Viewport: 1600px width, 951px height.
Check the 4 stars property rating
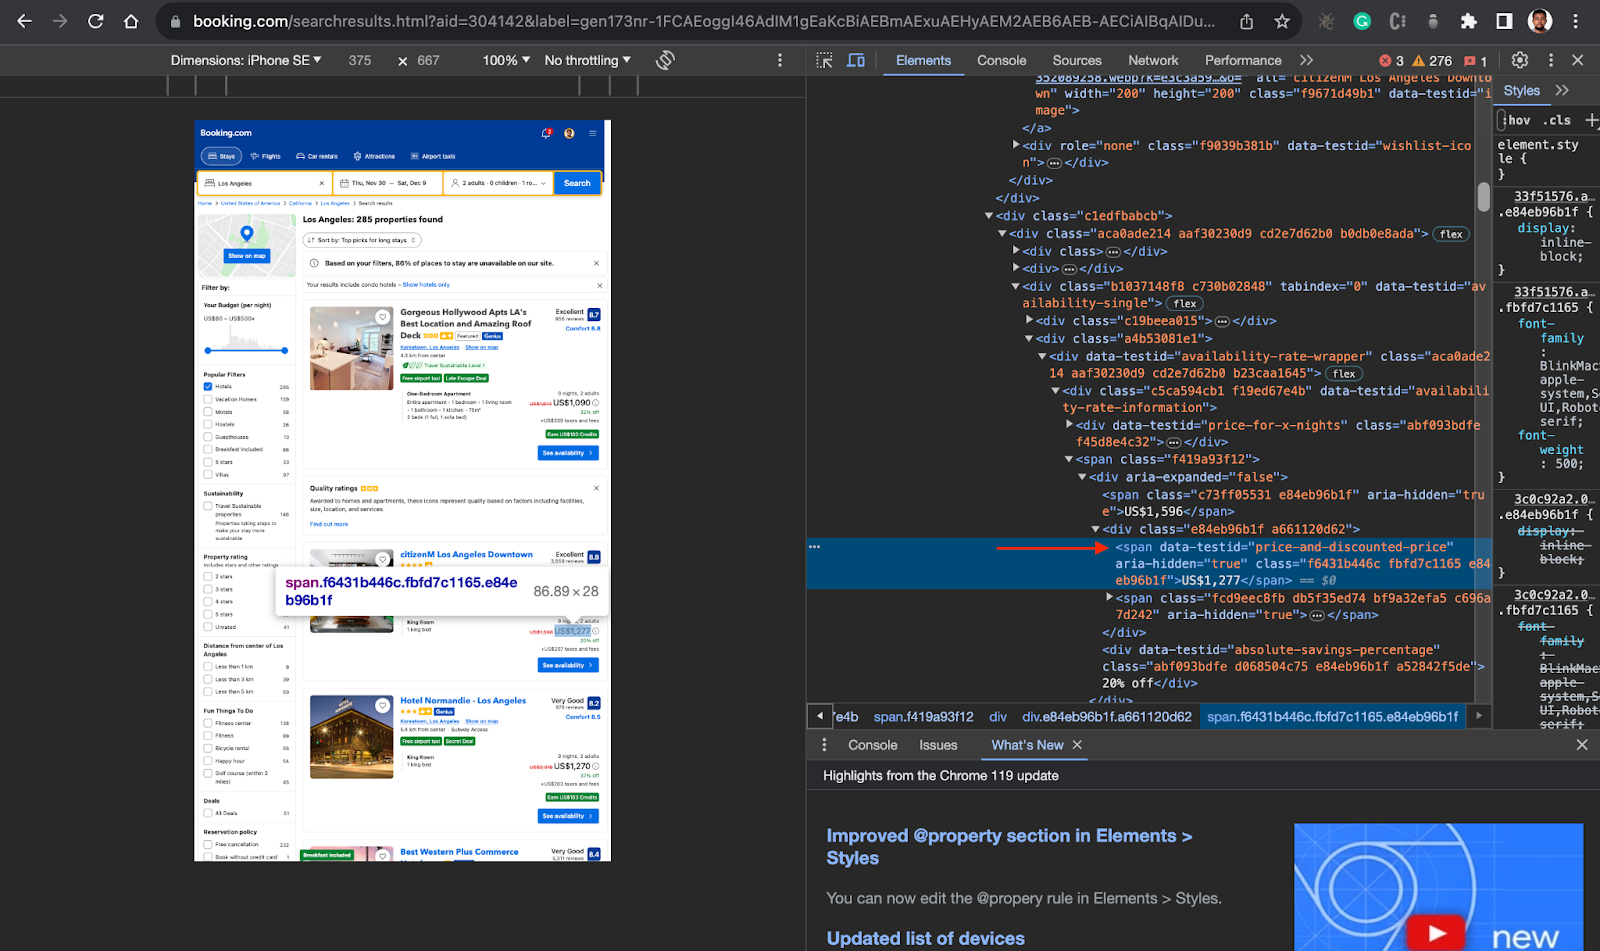coord(208,602)
